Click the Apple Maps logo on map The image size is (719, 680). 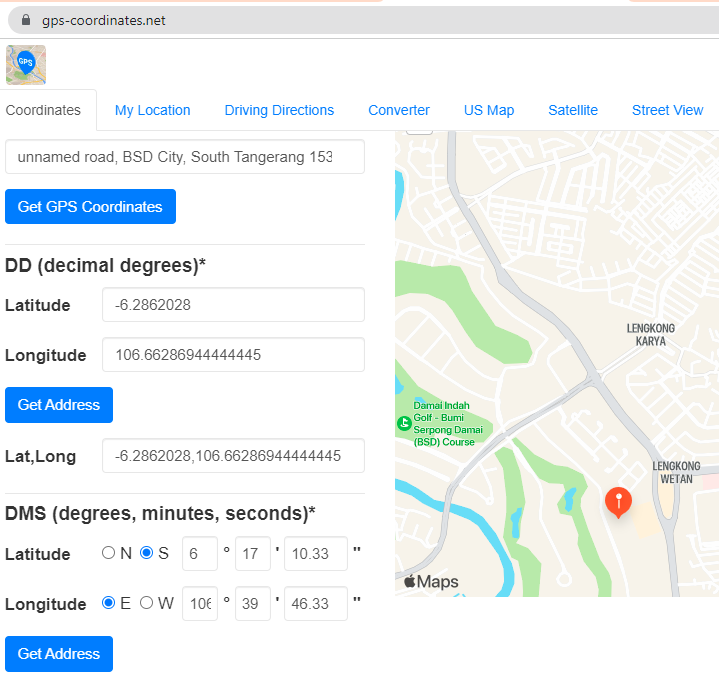pyautogui.click(x=431, y=581)
